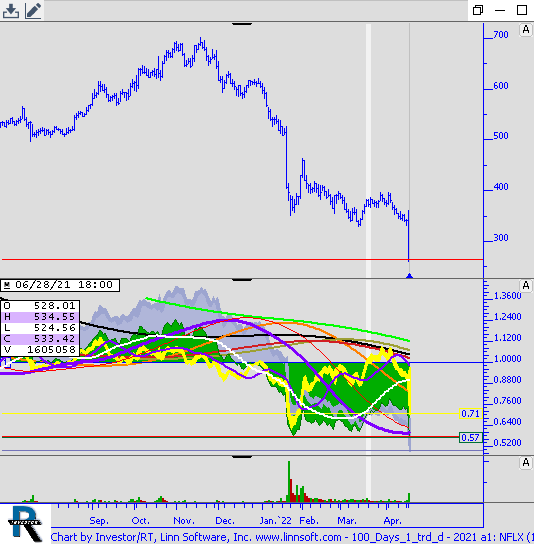Click the 300 price axis label

pos(501,238)
